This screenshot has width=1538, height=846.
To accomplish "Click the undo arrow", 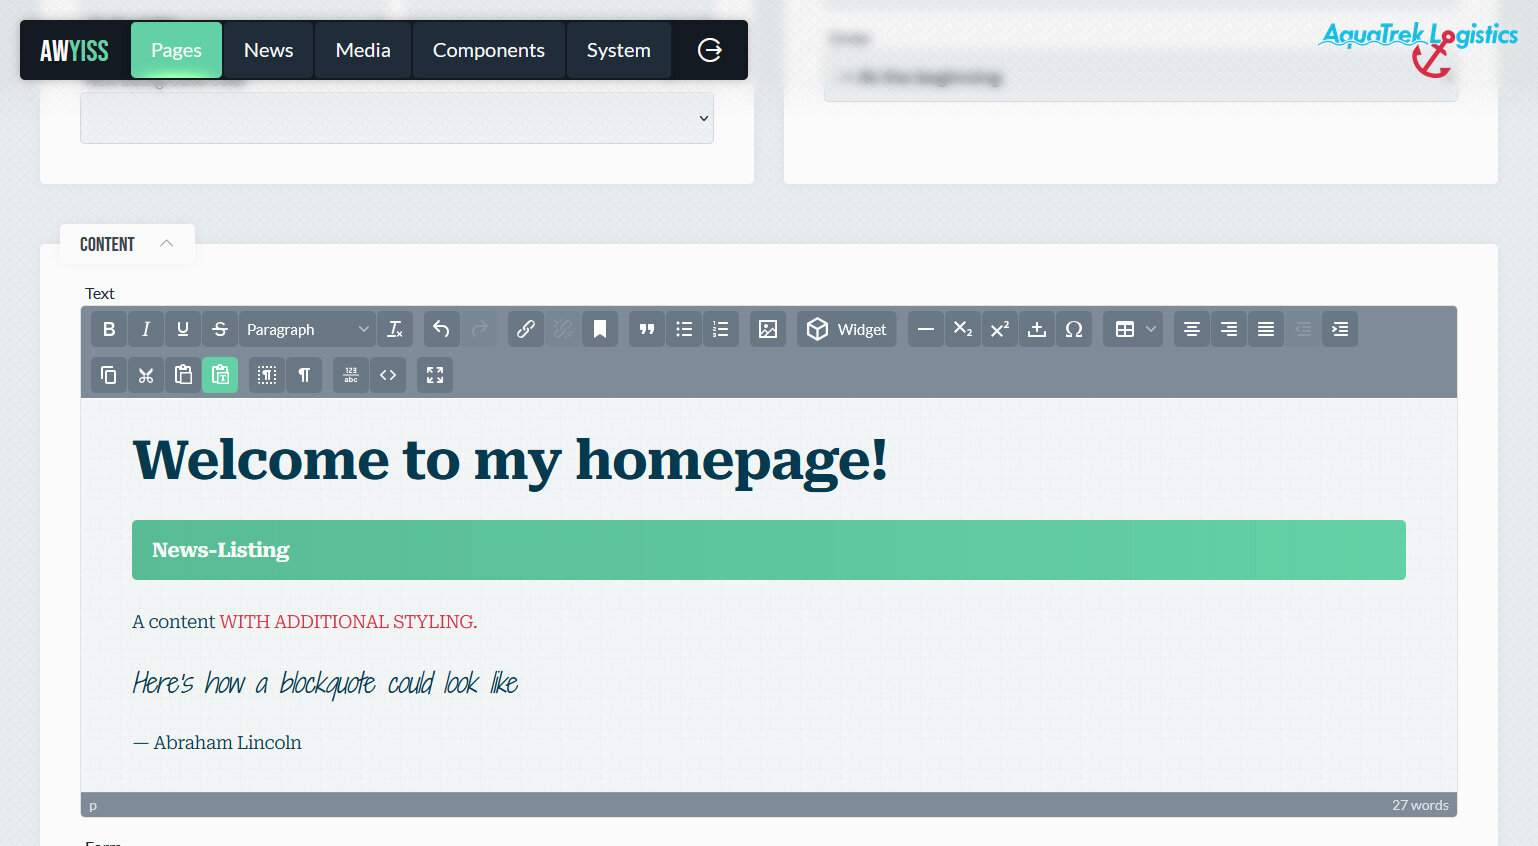I will coord(441,329).
